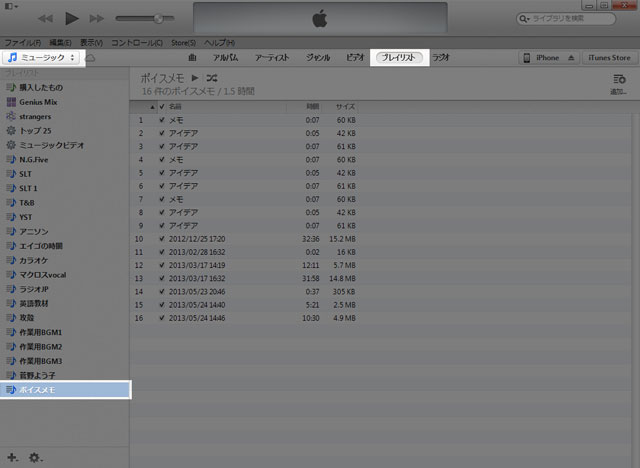Select the strangers Genius playlist icon
This screenshot has height=468, width=640.
click(x=11, y=116)
